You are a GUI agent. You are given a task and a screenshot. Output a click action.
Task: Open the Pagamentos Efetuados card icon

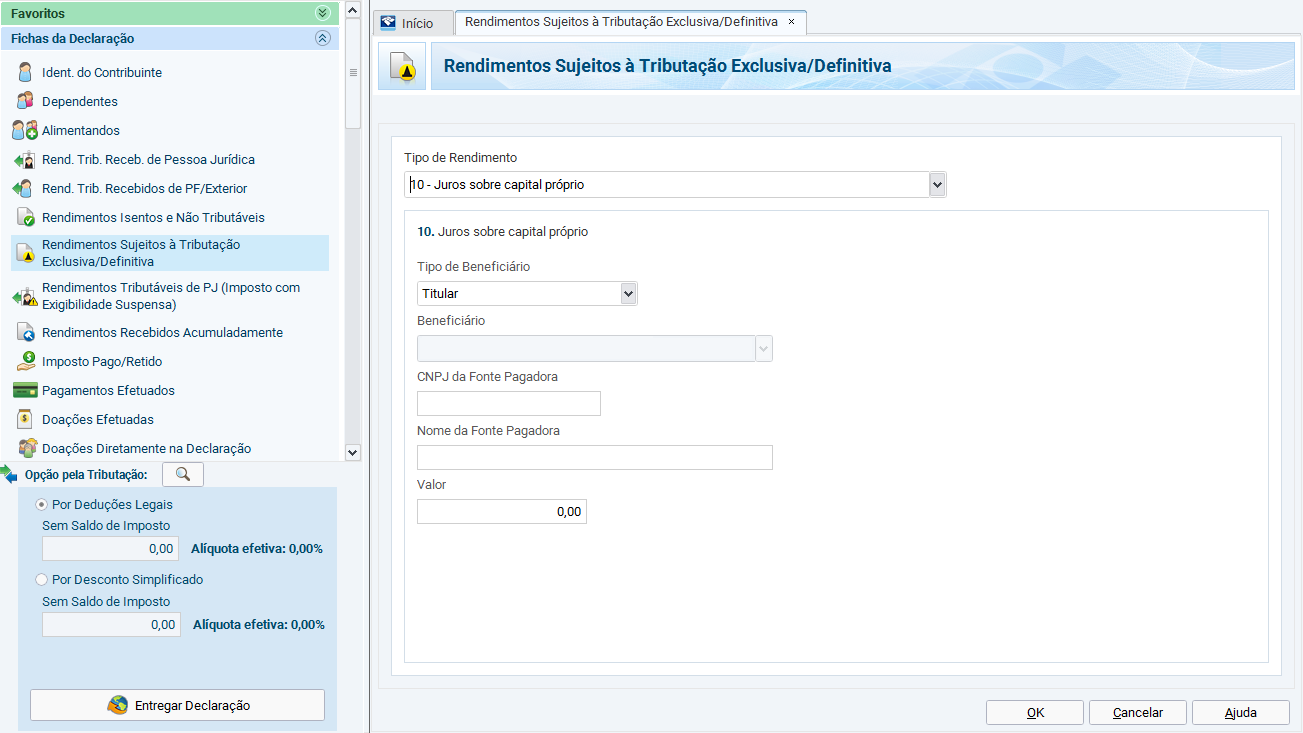click(x=25, y=390)
